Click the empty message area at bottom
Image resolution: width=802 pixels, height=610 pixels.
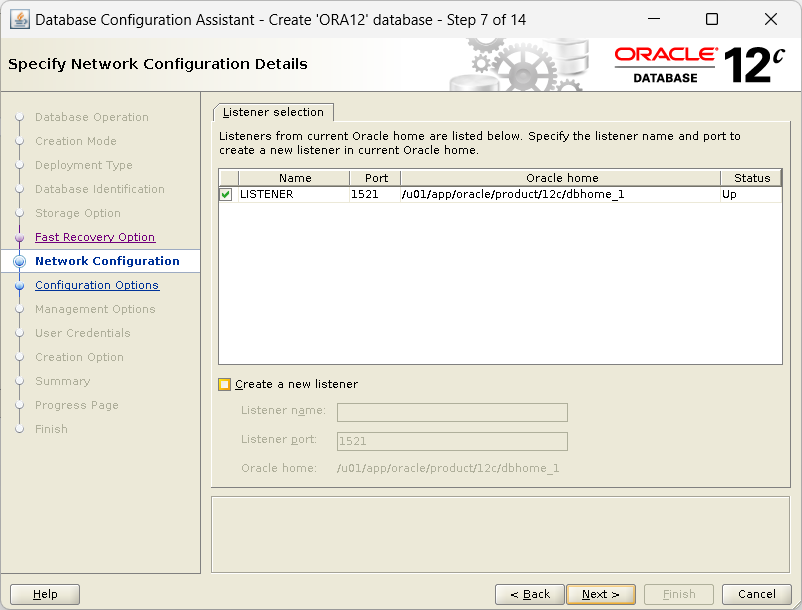point(501,535)
